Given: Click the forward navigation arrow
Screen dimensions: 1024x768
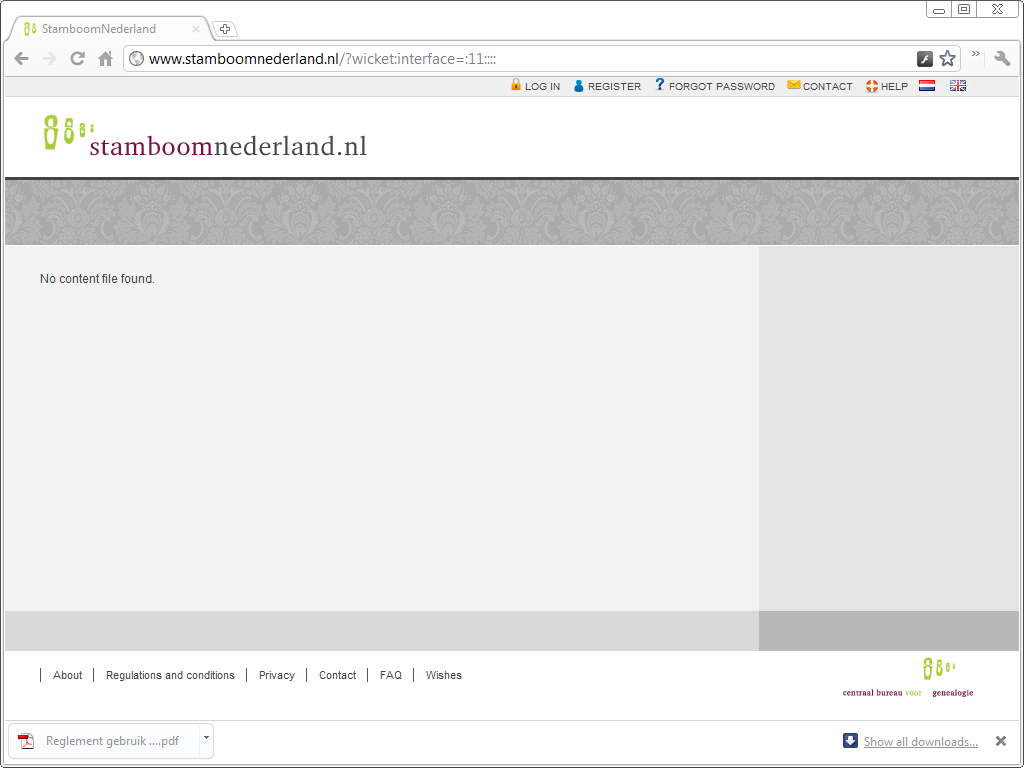Looking at the screenshot, I should click(49, 59).
